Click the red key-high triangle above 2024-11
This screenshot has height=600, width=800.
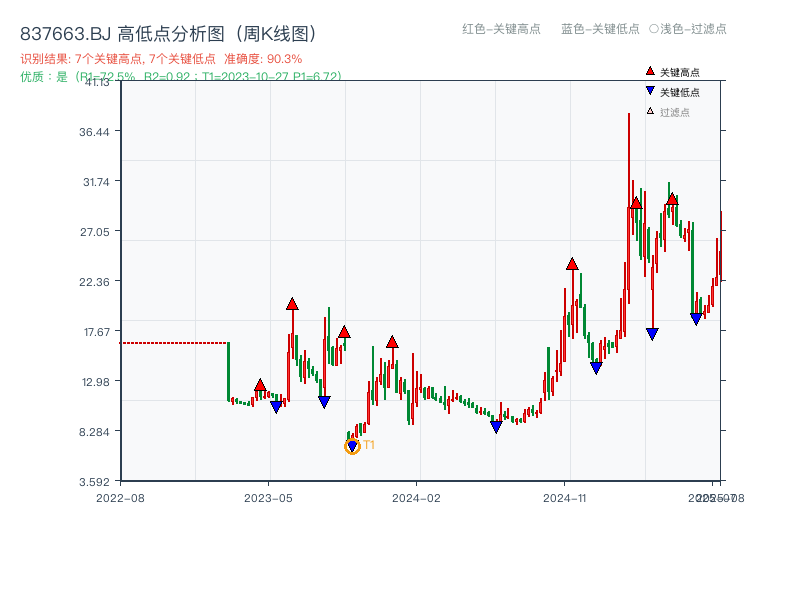(x=572, y=265)
